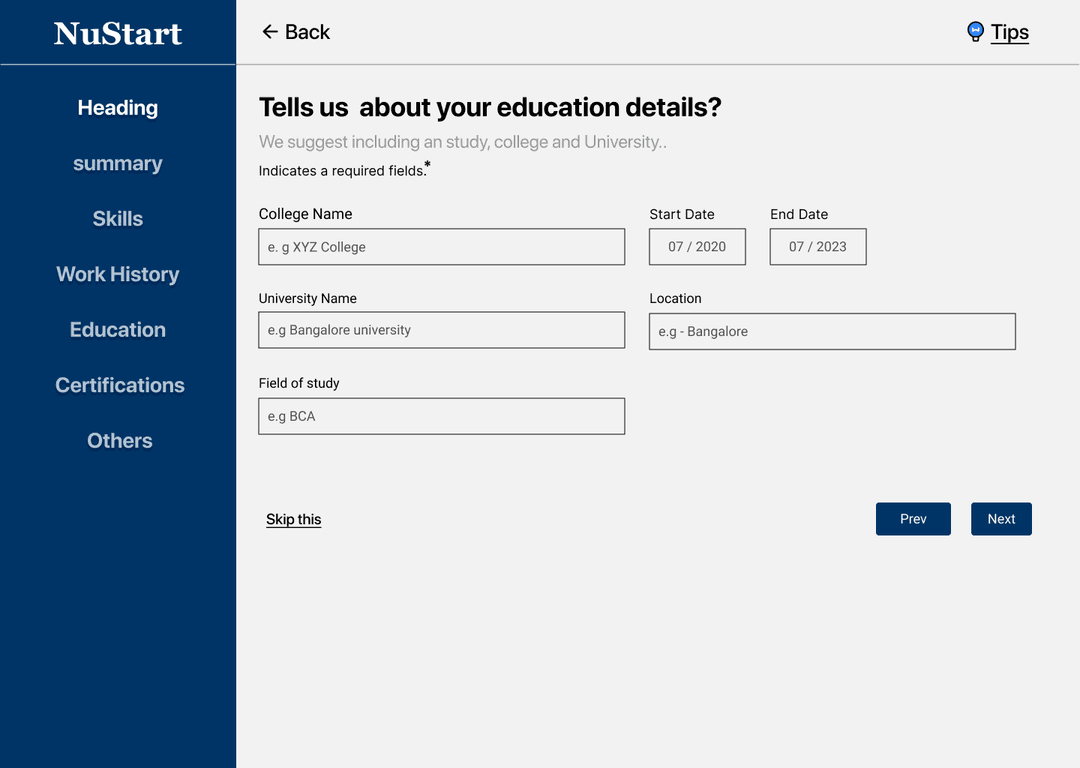Open the Certifications section

click(x=120, y=385)
